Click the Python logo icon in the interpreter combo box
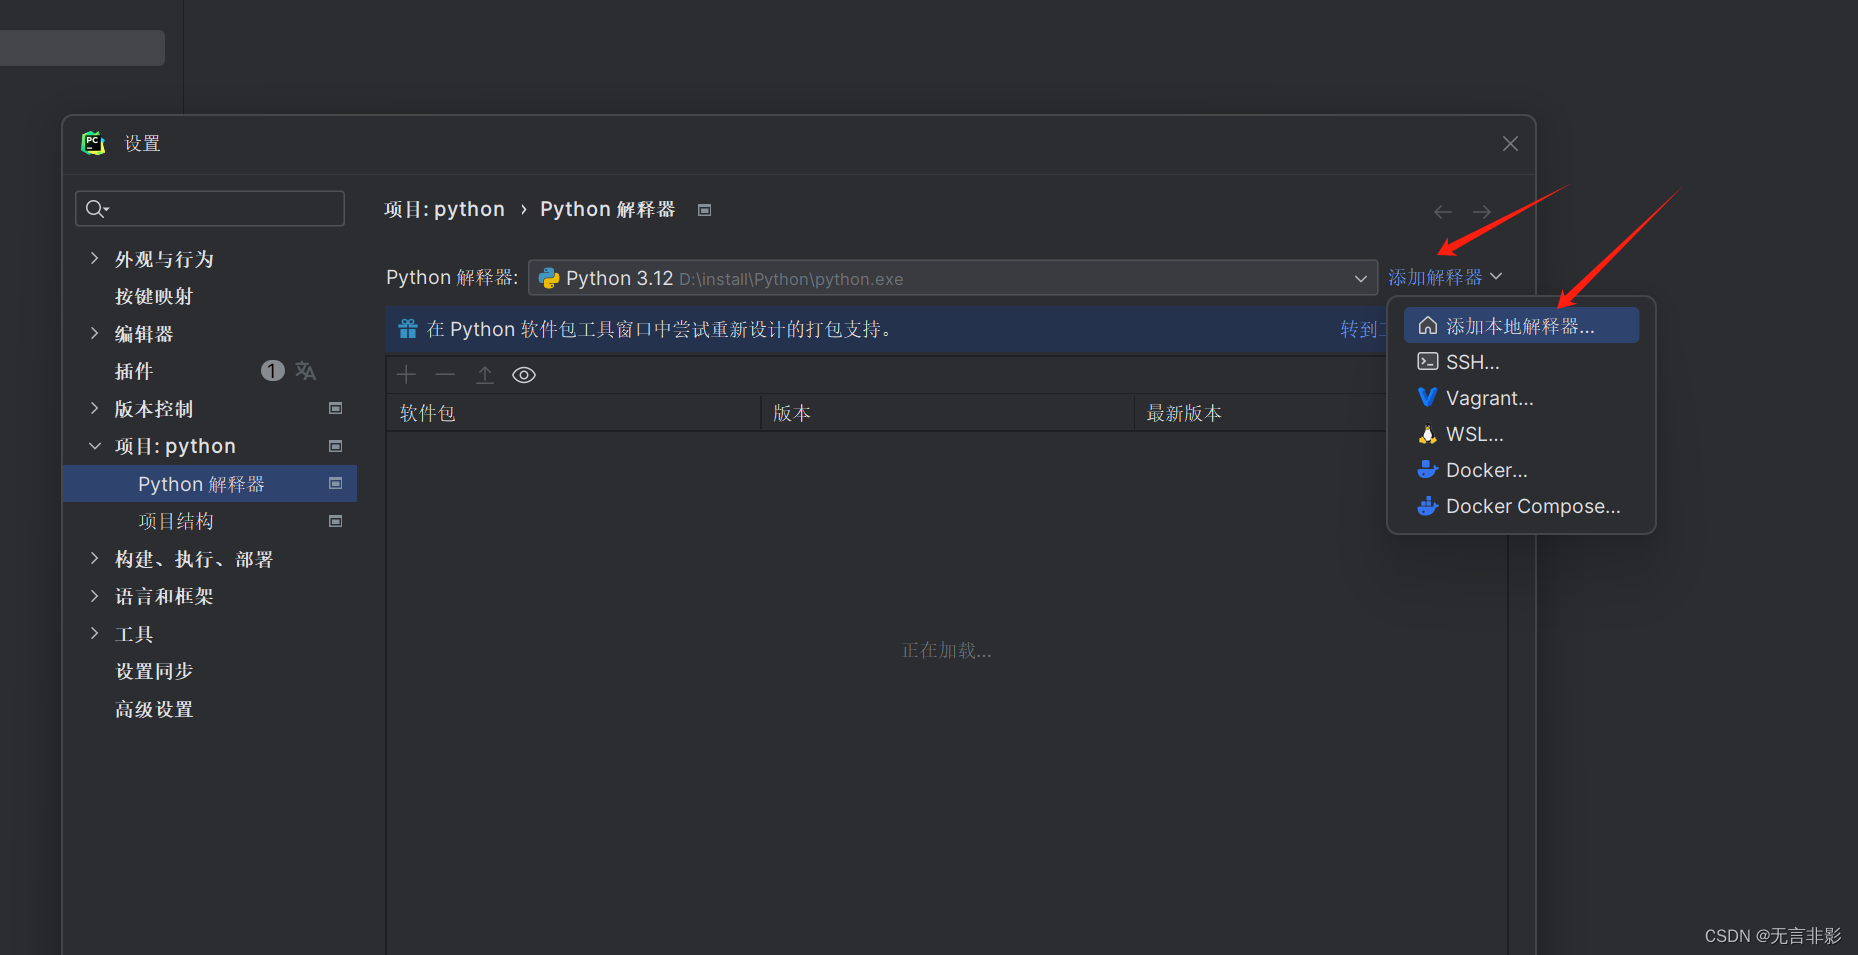 (x=549, y=278)
